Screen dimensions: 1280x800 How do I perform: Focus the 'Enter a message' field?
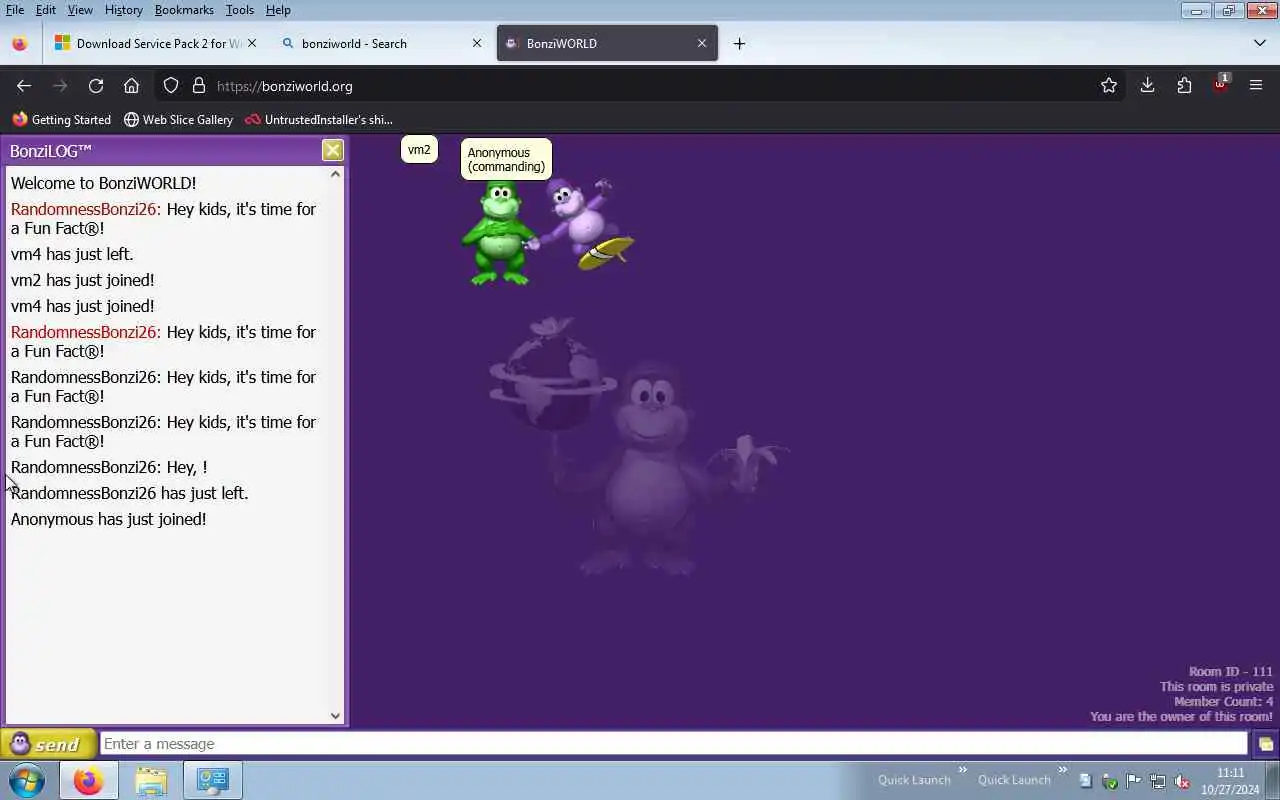click(x=674, y=744)
